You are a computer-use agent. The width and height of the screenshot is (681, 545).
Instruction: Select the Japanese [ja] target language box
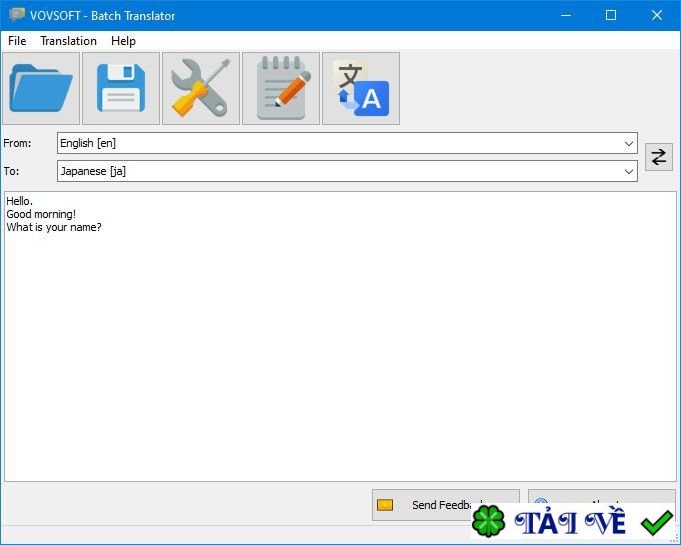click(347, 172)
